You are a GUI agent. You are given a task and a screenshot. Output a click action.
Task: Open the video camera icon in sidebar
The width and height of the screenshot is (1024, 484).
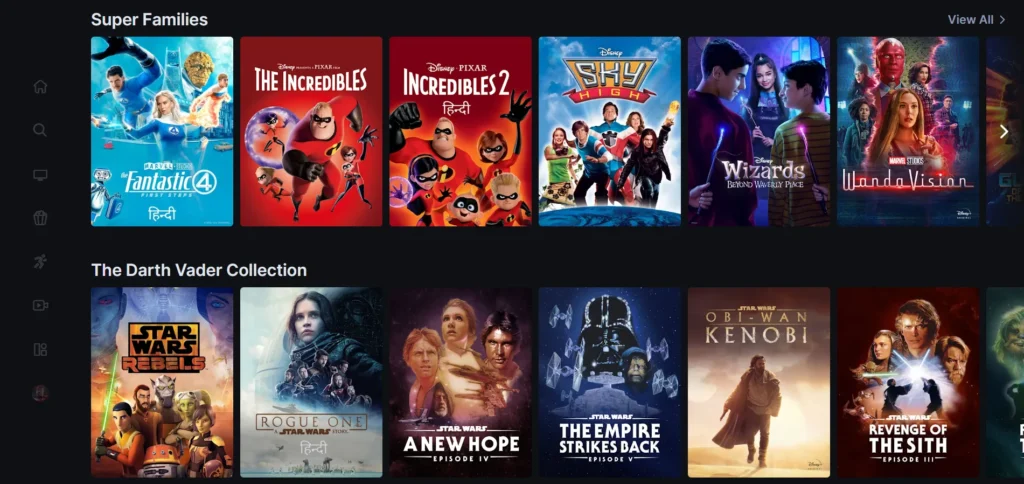40,306
